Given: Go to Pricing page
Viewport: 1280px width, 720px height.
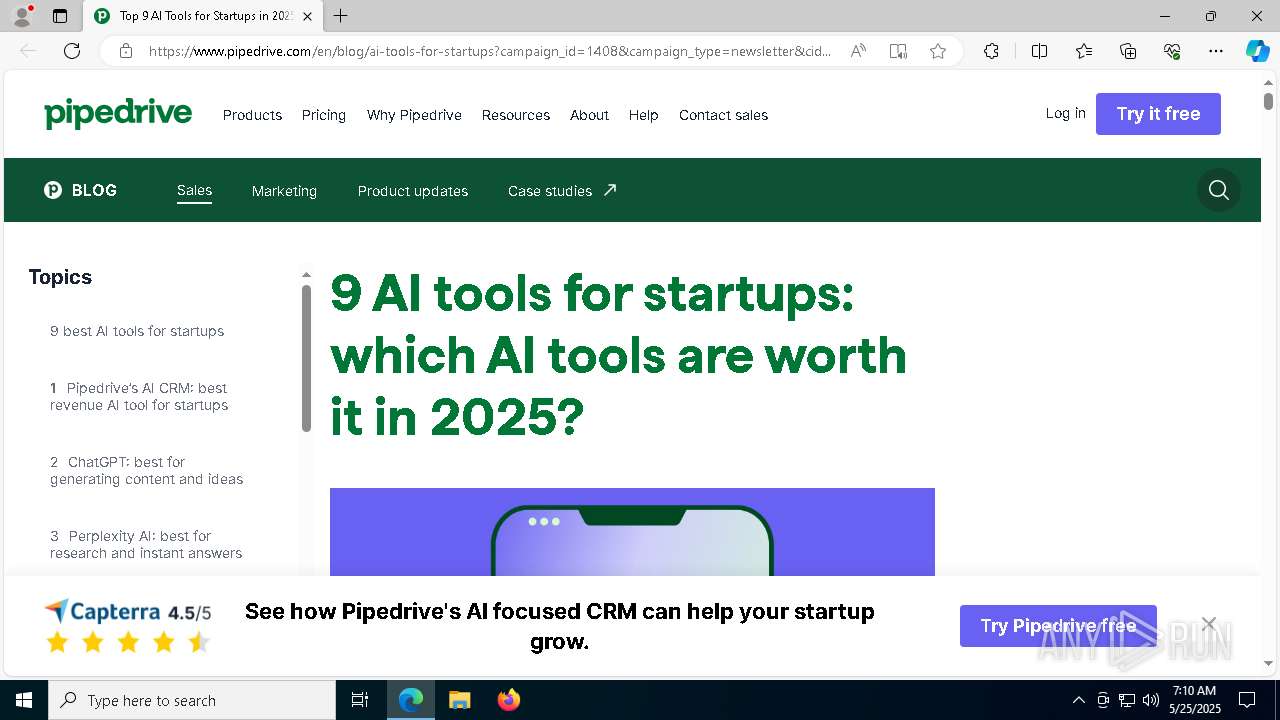Looking at the screenshot, I should click(324, 115).
